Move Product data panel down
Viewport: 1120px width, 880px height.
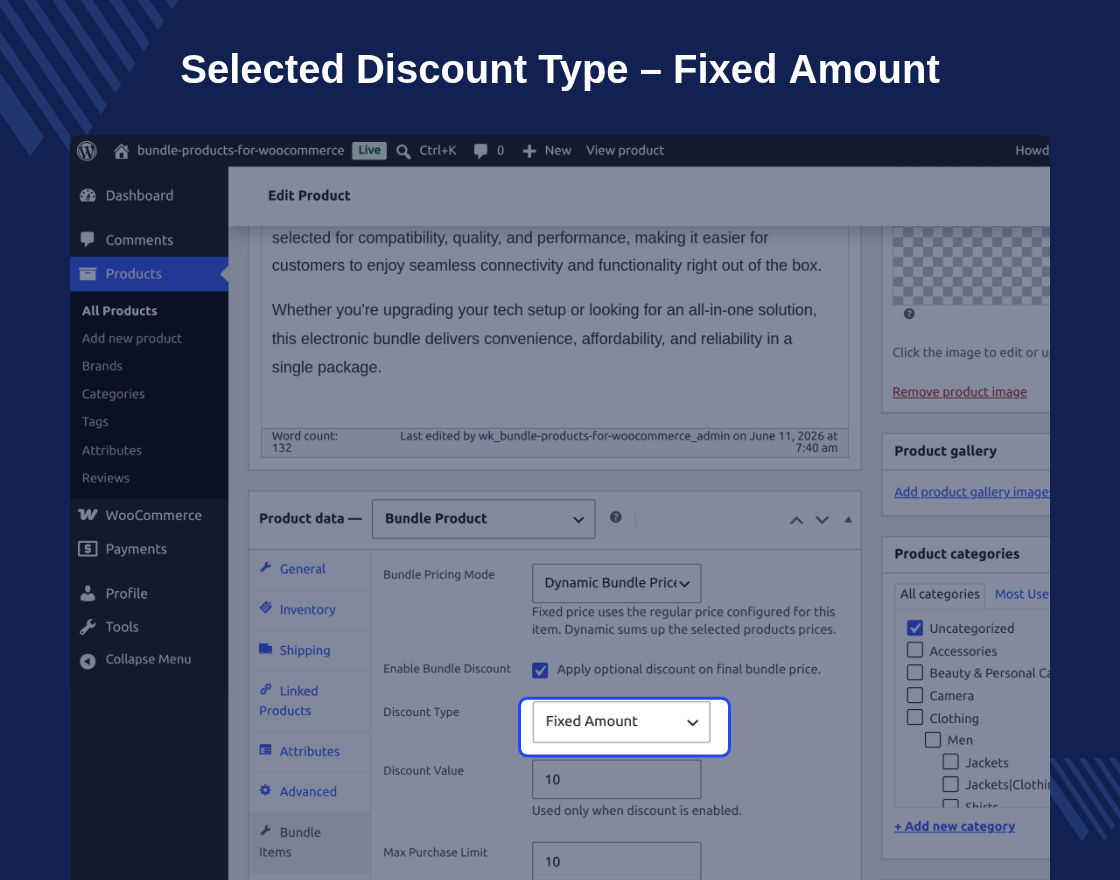pos(822,520)
